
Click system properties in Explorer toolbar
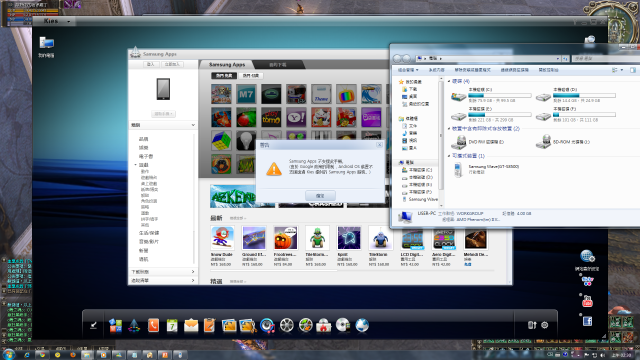pos(436,70)
